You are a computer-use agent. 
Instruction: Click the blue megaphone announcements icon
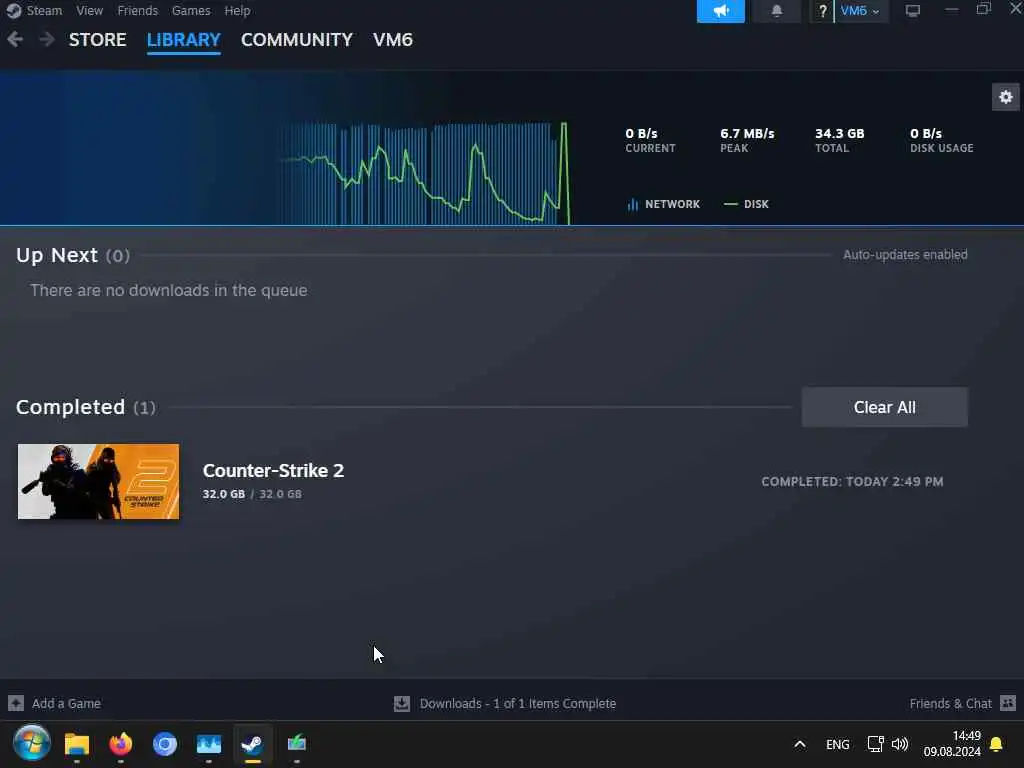[720, 11]
